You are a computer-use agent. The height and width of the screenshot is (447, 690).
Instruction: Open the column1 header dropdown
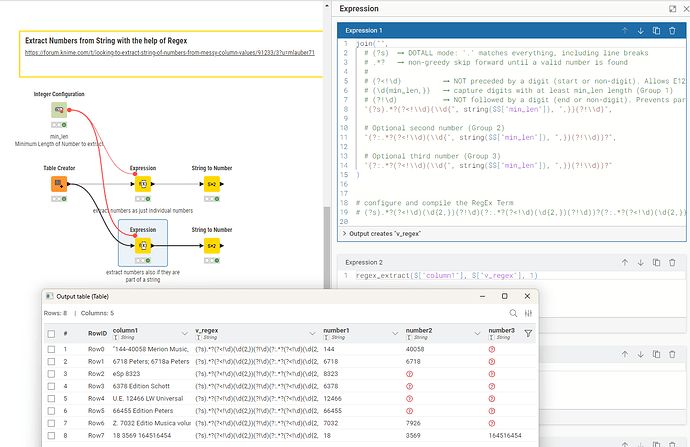pos(183,333)
